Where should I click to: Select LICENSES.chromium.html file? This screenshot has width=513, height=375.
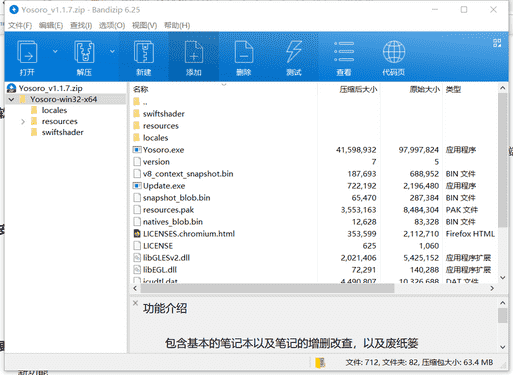pos(189,234)
